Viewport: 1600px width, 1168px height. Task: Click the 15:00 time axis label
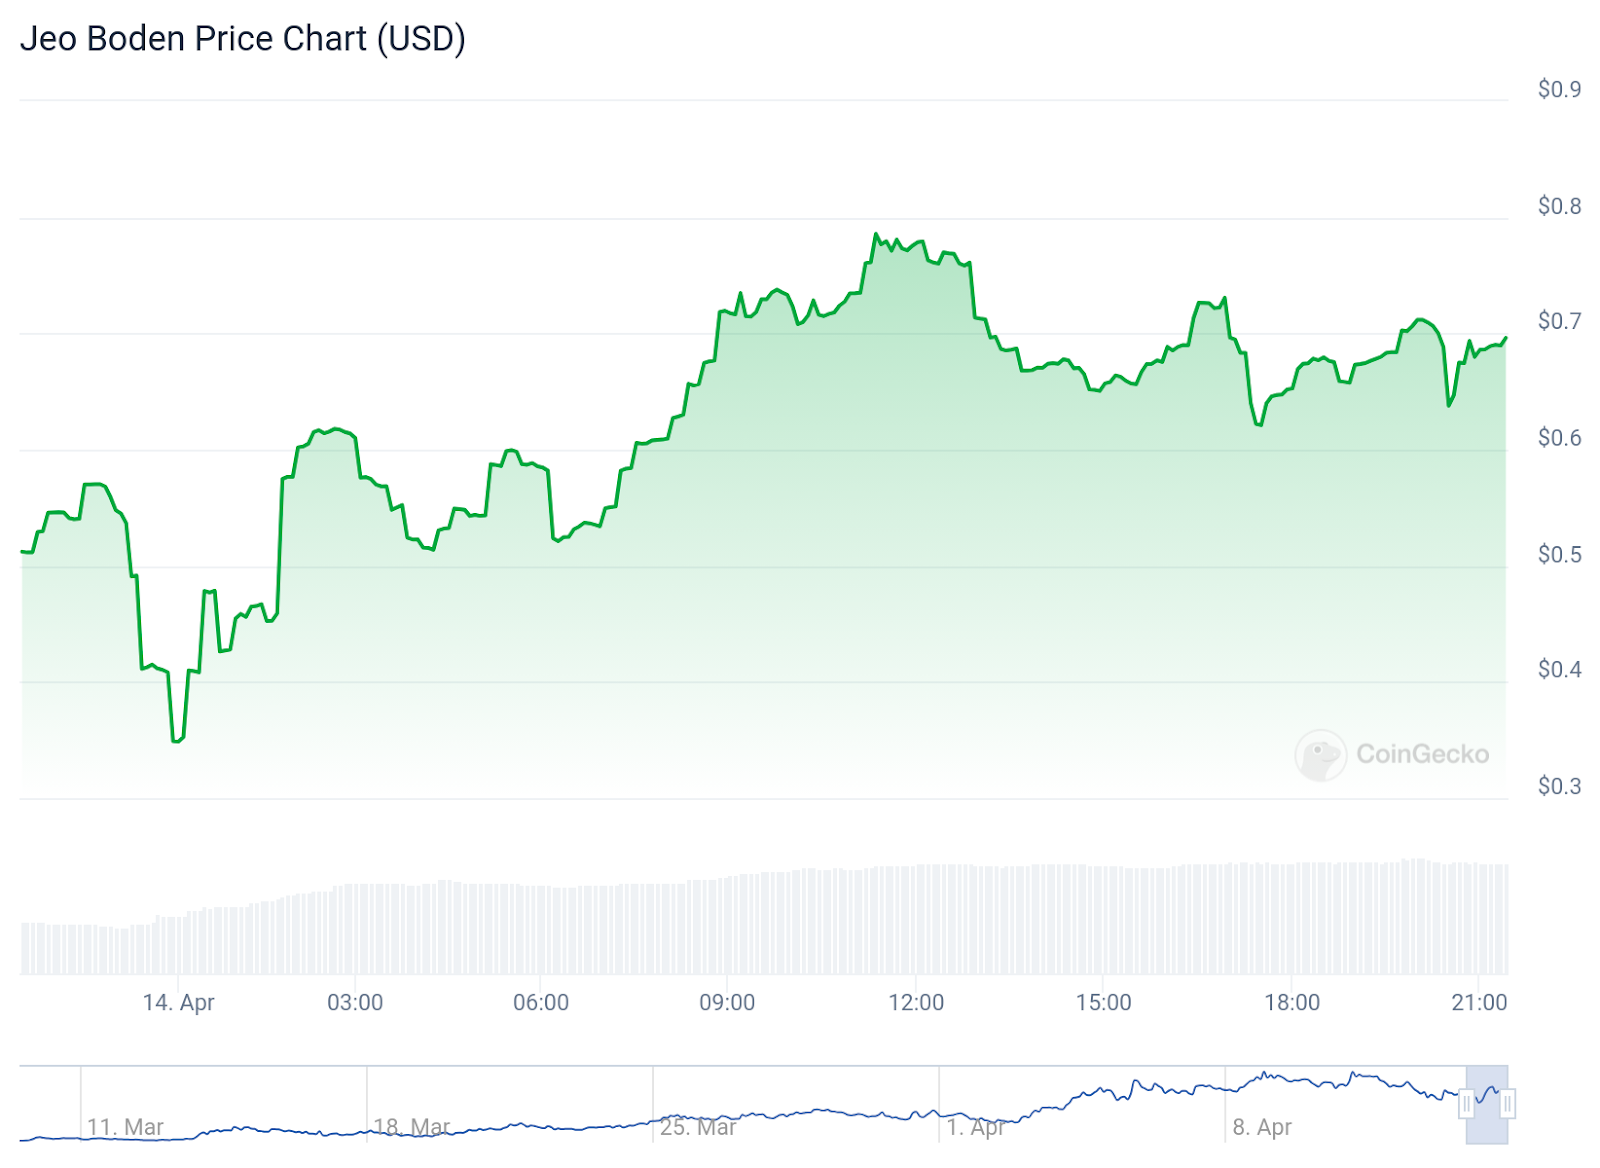pyautogui.click(x=1103, y=1002)
